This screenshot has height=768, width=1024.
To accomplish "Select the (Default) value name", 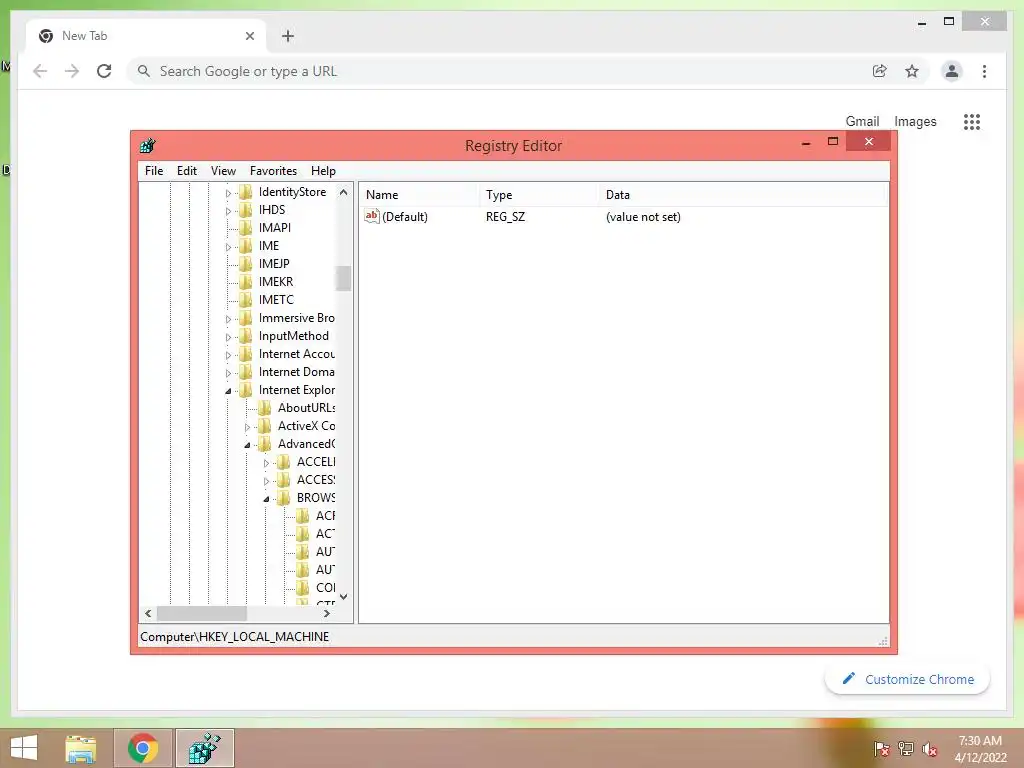I will [405, 217].
